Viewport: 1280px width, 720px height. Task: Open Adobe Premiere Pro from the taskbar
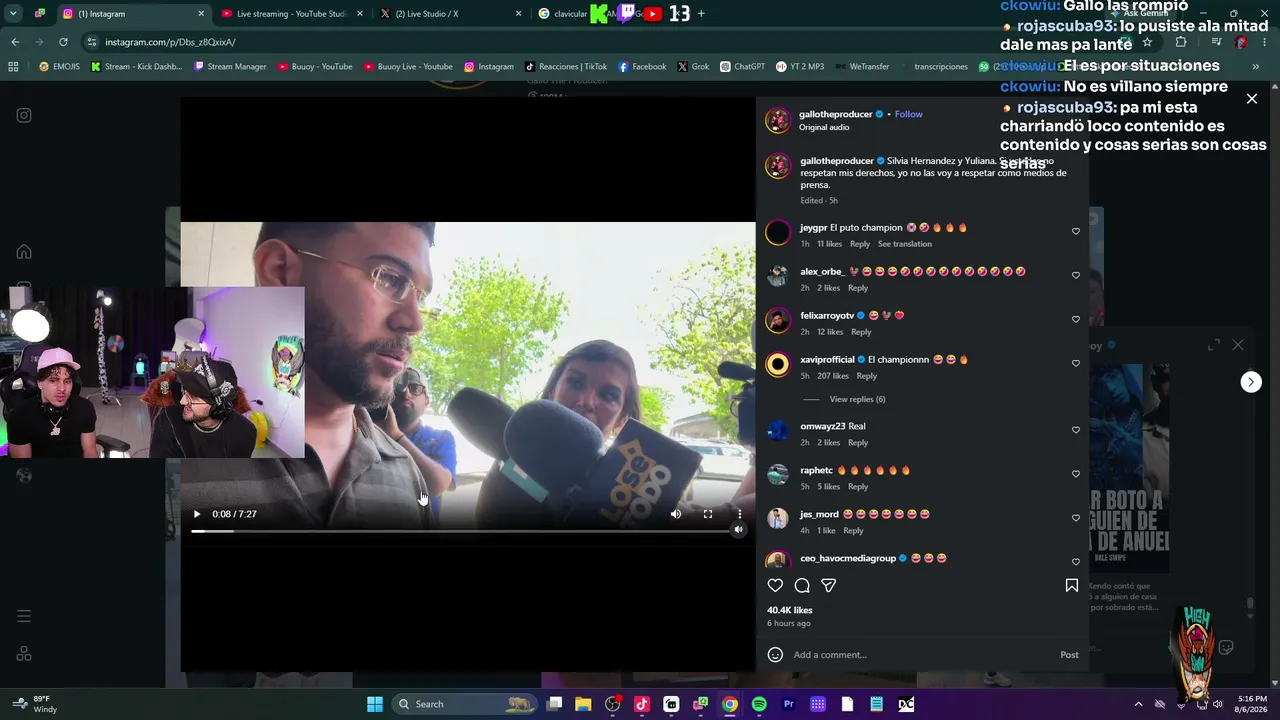click(x=788, y=704)
